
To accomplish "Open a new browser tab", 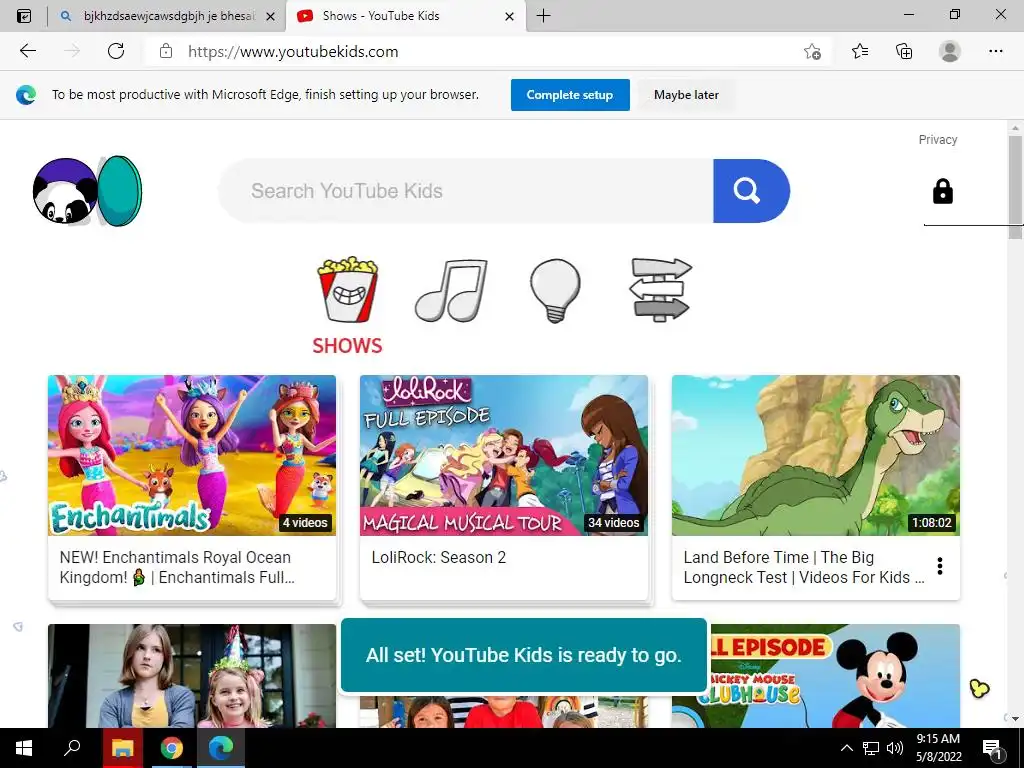I will 543,16.
